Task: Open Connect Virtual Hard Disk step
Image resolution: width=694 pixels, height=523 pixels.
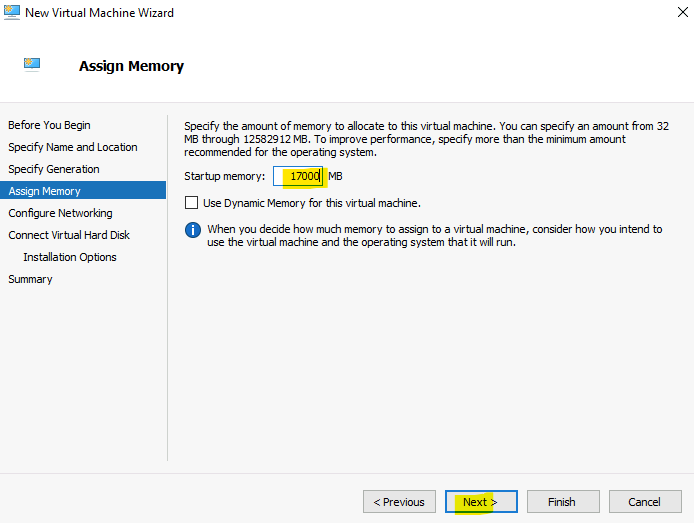Action: coord(69,235)
